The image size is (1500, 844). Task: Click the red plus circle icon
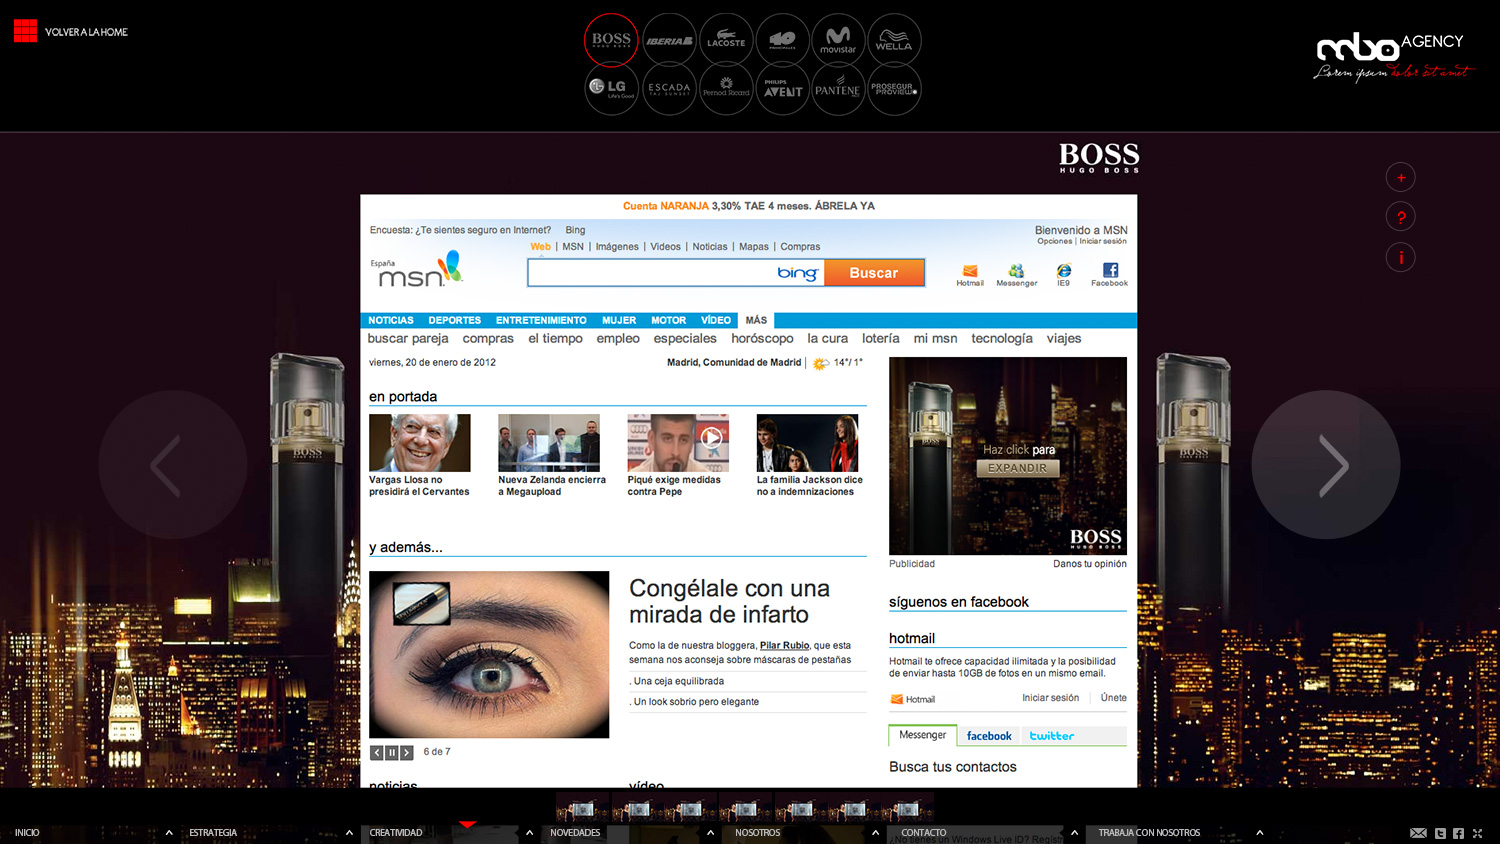(1400, 177)
